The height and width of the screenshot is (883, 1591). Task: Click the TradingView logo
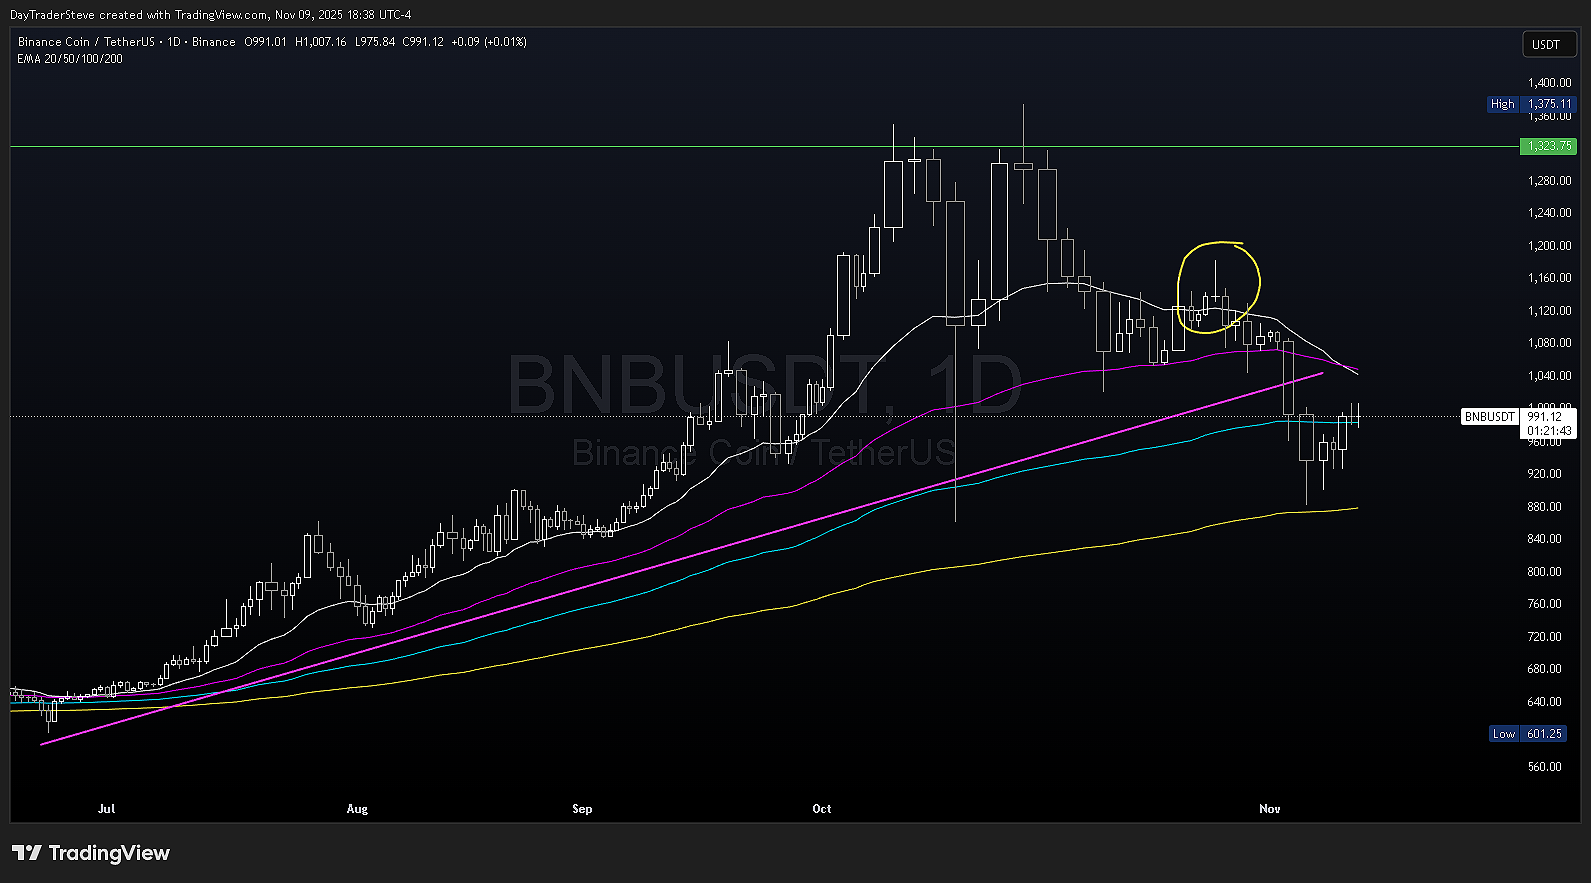[91, 853]
